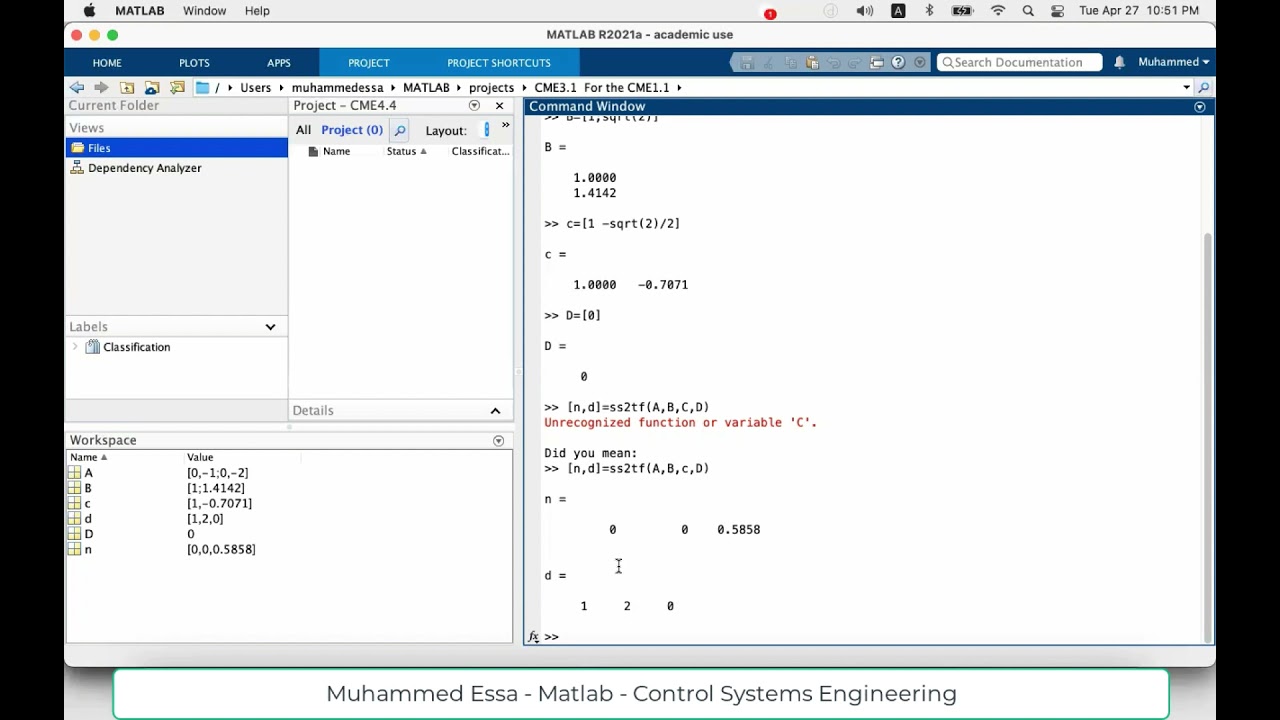Open macOS Control Center icon
This screenshot has width=1280, height=720.
click(x=1057, y=11)
